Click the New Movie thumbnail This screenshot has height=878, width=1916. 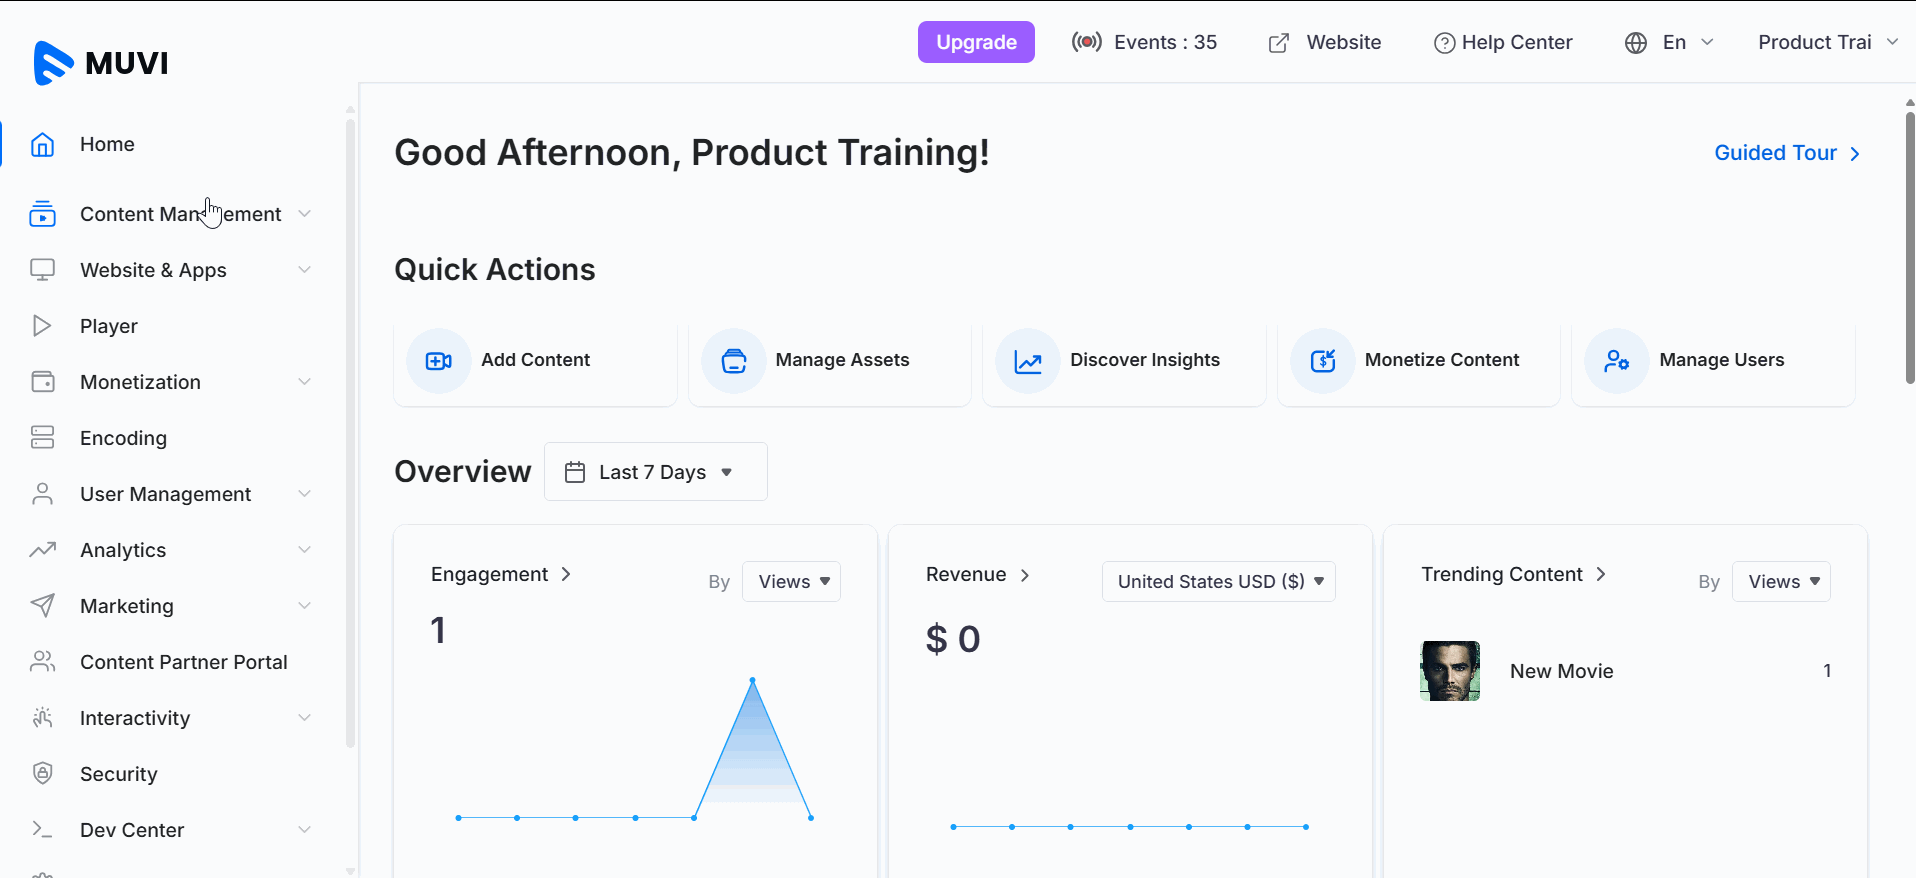pos(1449,671)
